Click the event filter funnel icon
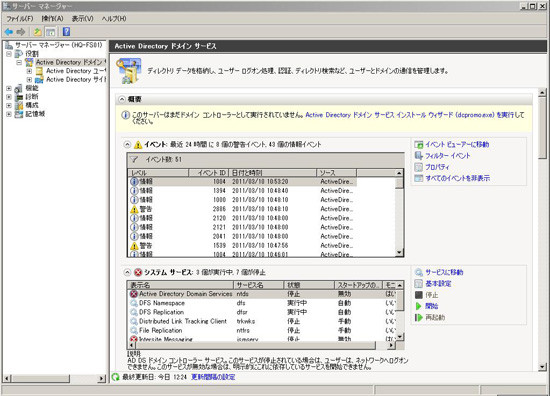The image size is (550, 396). (x=134, y=160)
